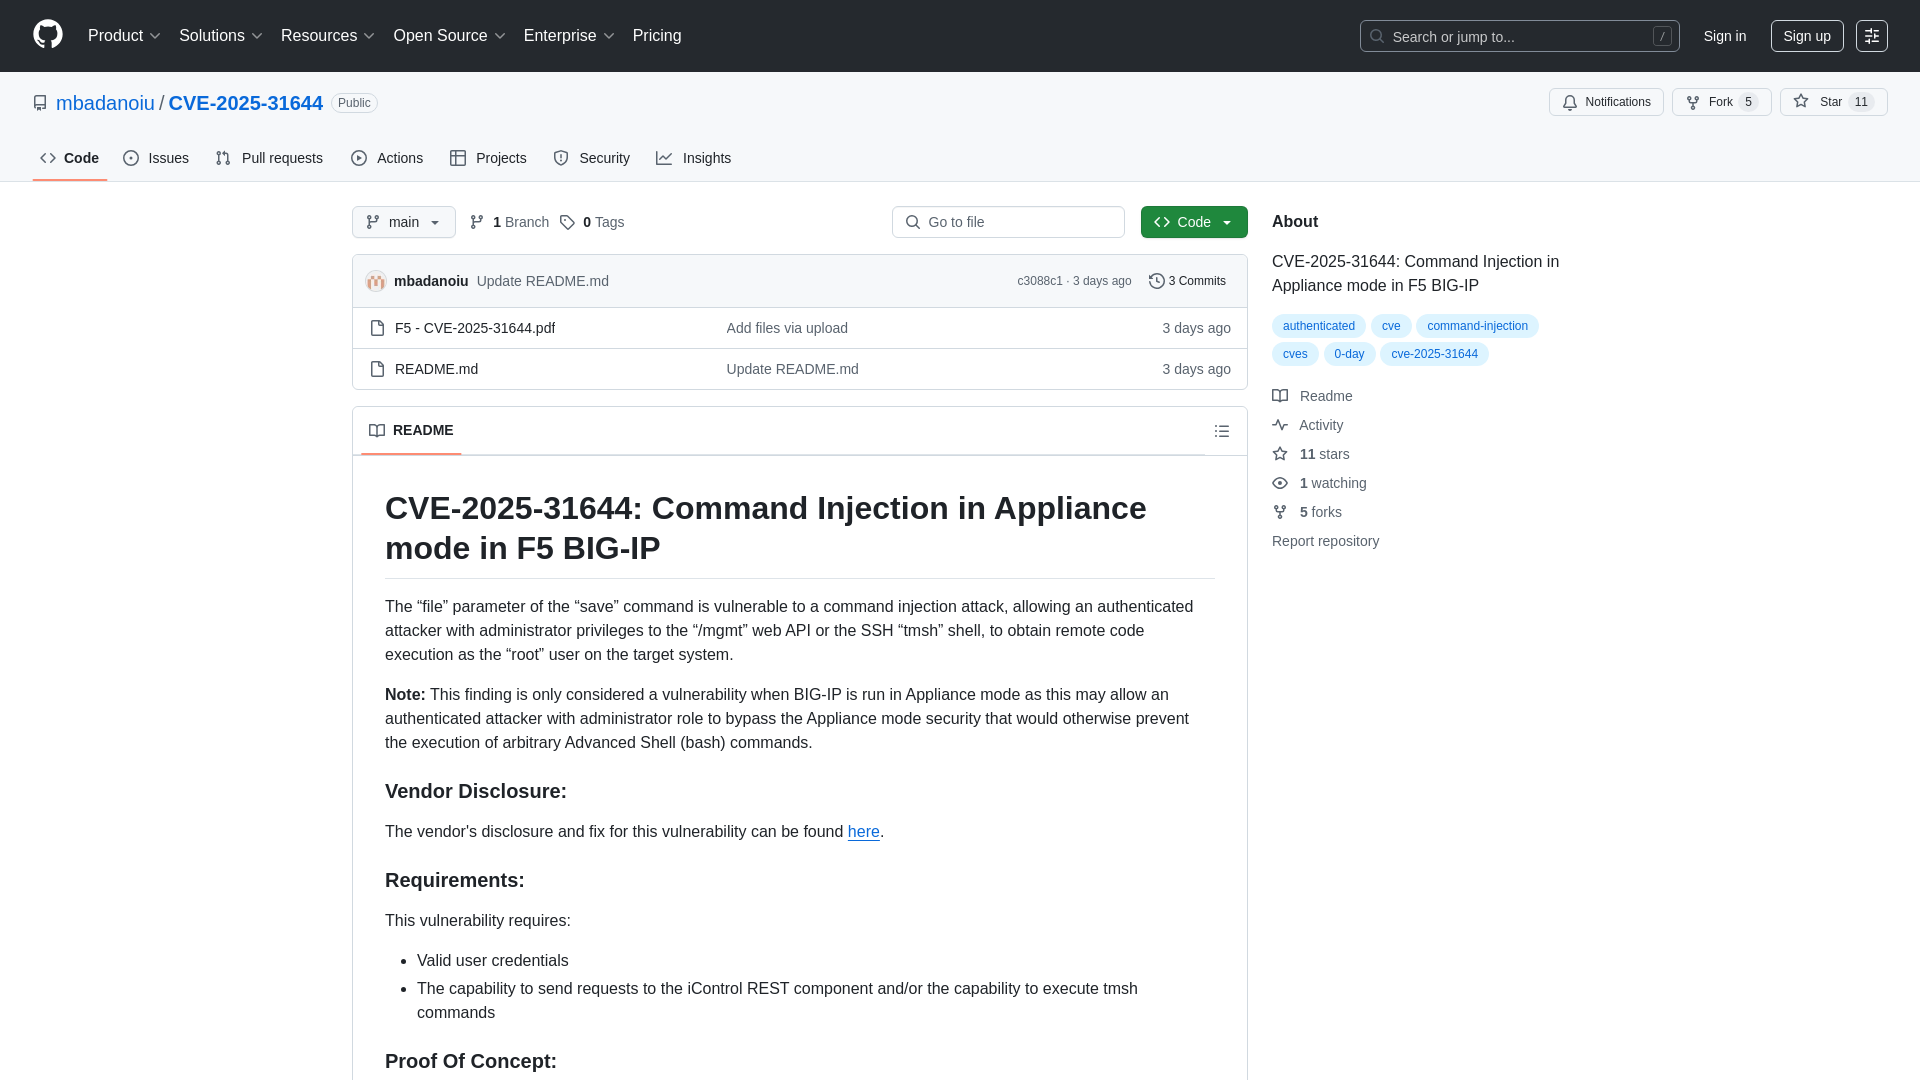Open commit hash c3088c1
The height and width of the screenshot is (1080, 1920).
pyautogui.click(x=1040, y=281)
